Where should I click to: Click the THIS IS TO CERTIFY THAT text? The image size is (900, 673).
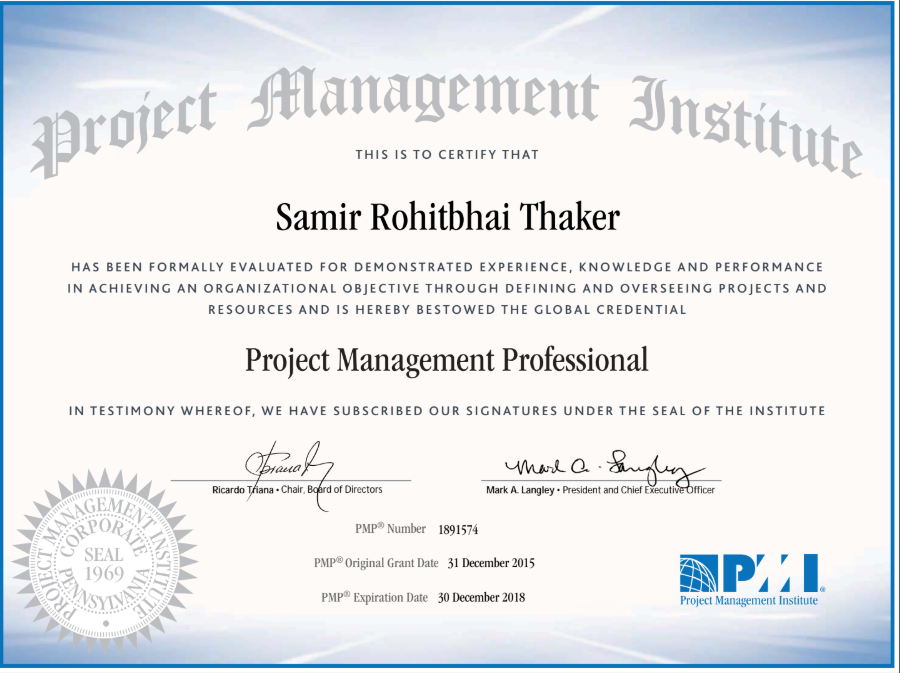pos(449,155)
